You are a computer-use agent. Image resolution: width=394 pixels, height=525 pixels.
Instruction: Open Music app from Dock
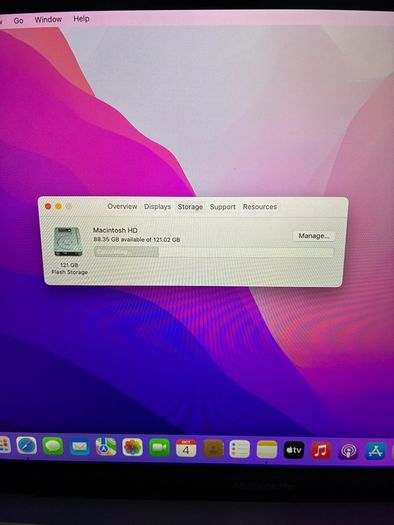point(321,450)
